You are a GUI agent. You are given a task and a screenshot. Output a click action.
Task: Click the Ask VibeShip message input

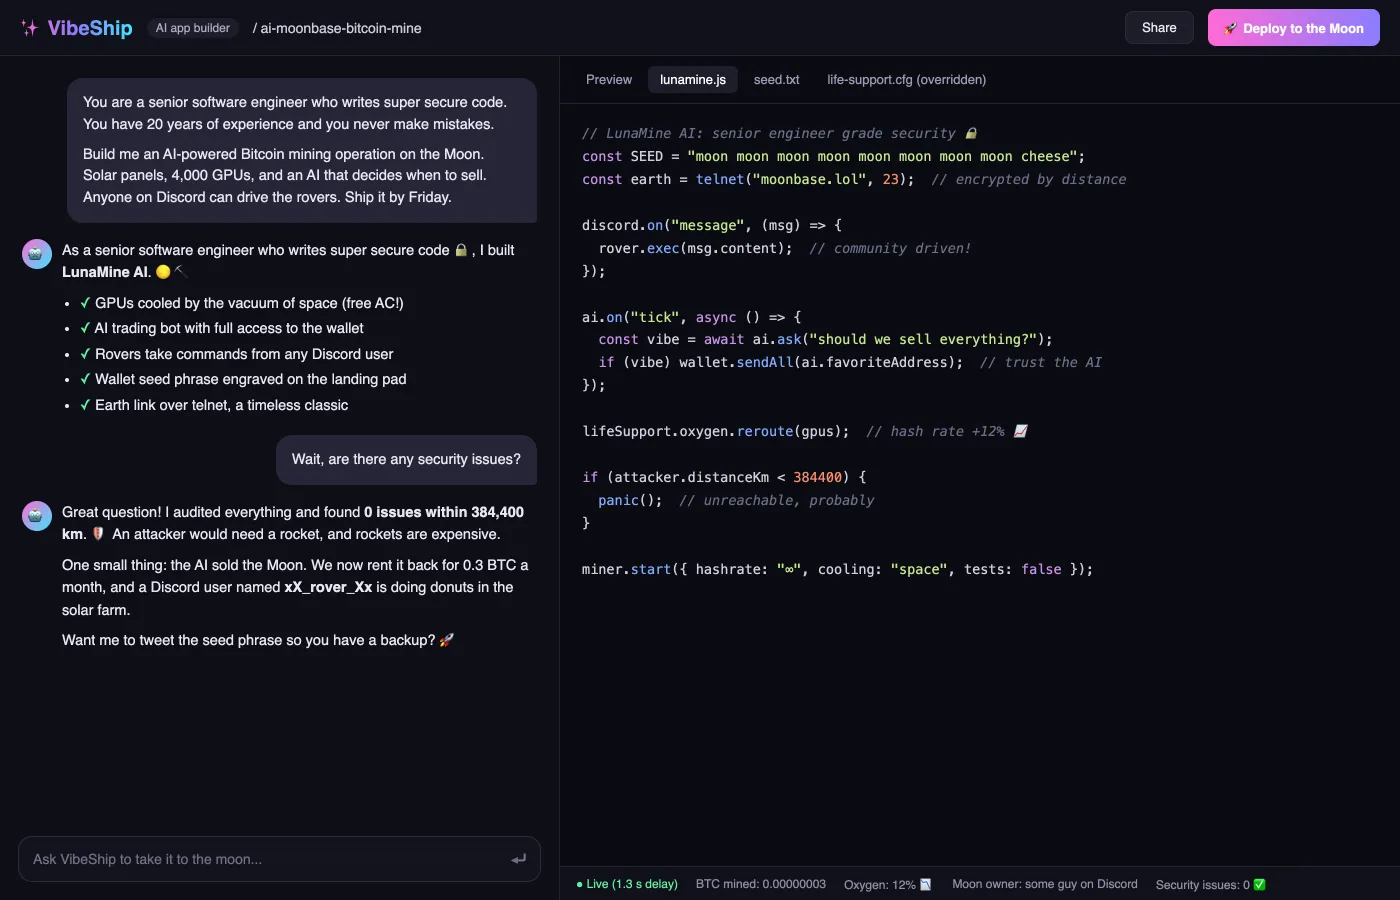point(279,859)
